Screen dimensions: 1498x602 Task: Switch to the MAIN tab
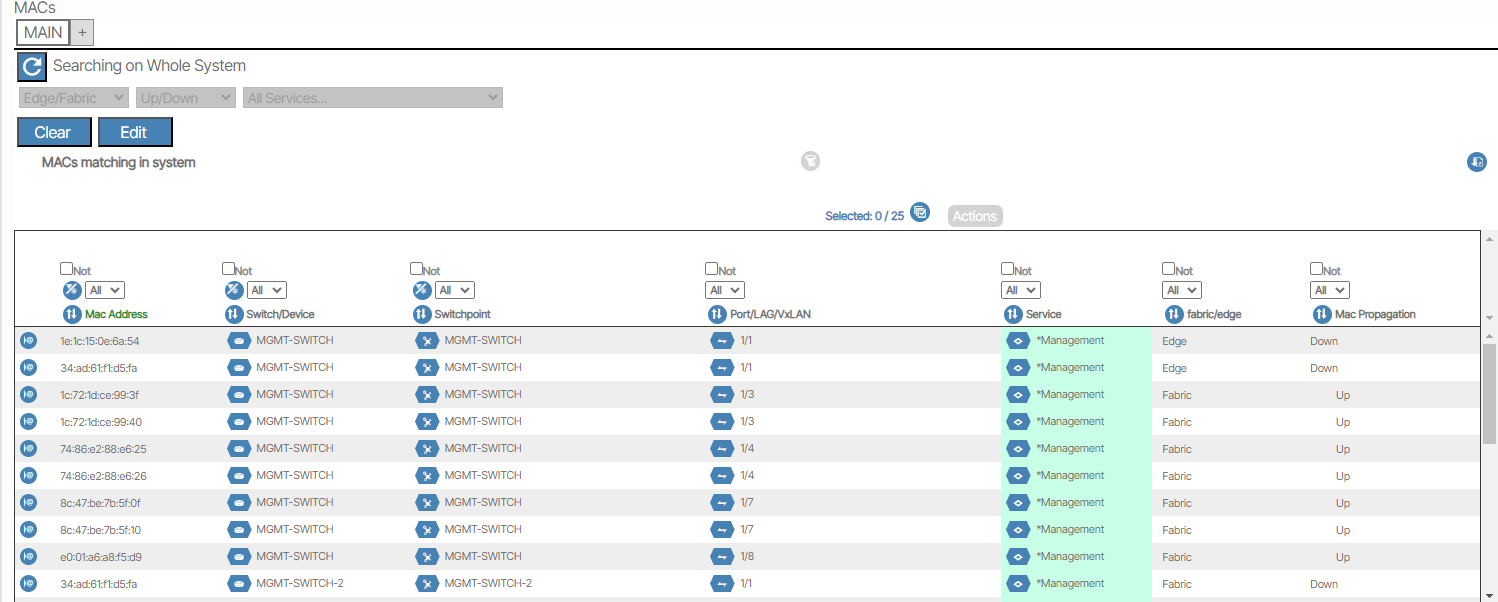coord(43,33)
